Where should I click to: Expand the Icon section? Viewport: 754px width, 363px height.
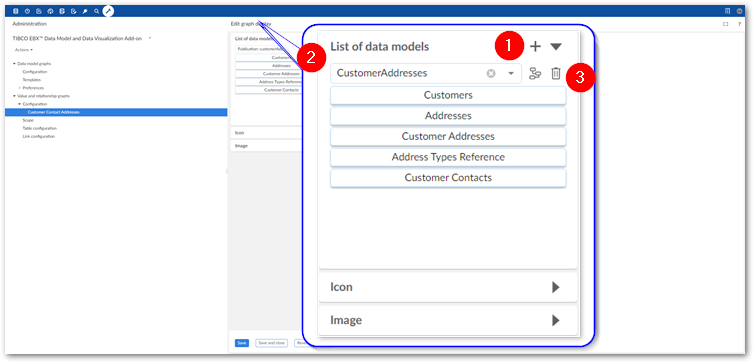pyautogui.click(x=556, y=287)
